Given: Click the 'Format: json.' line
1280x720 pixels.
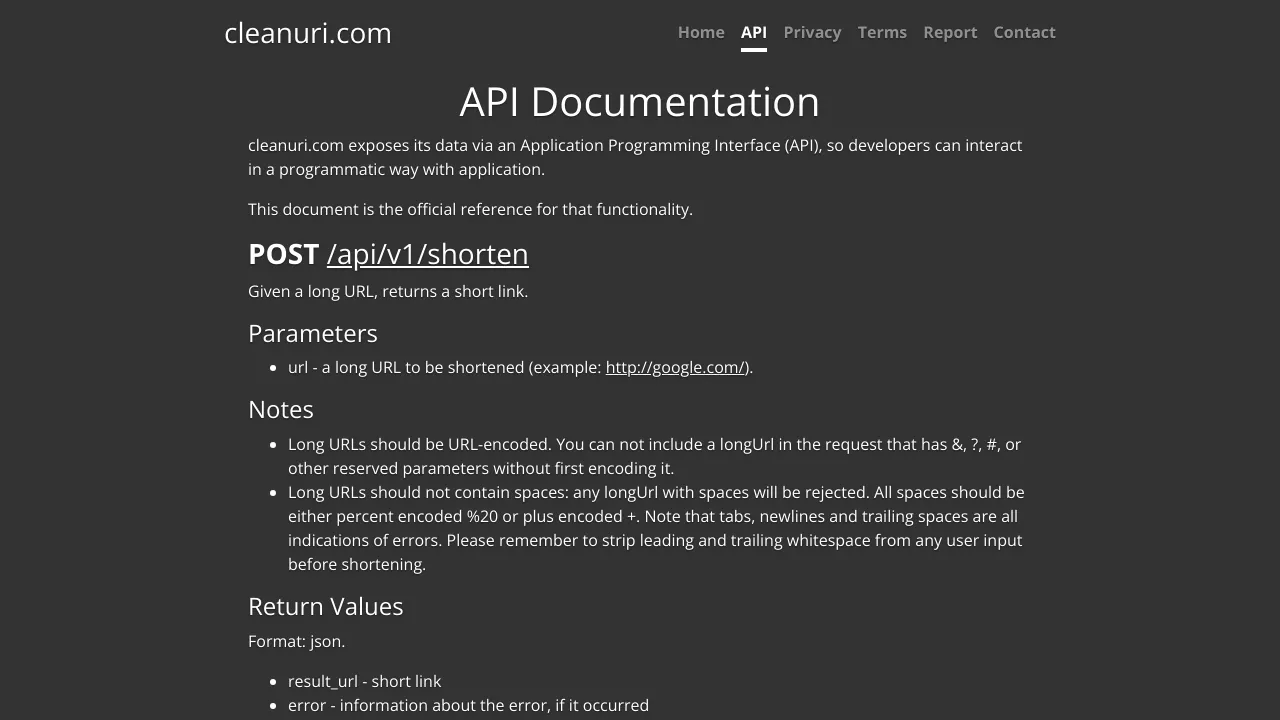Looking at the screenshot, I should click(297, 641).
